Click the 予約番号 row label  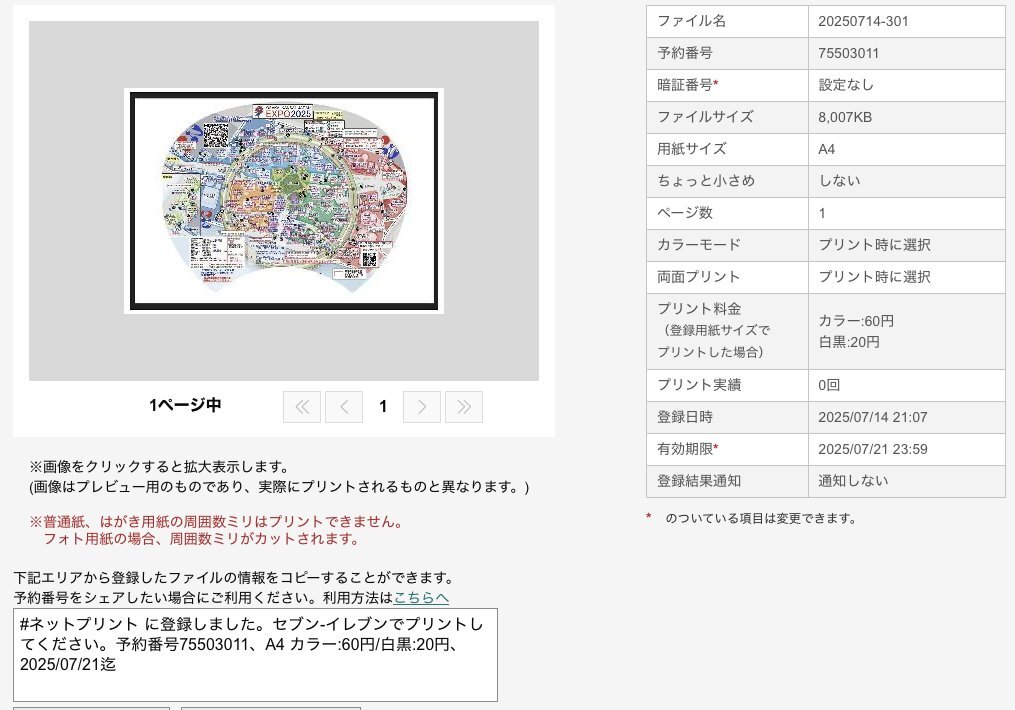tap(685, 53)
